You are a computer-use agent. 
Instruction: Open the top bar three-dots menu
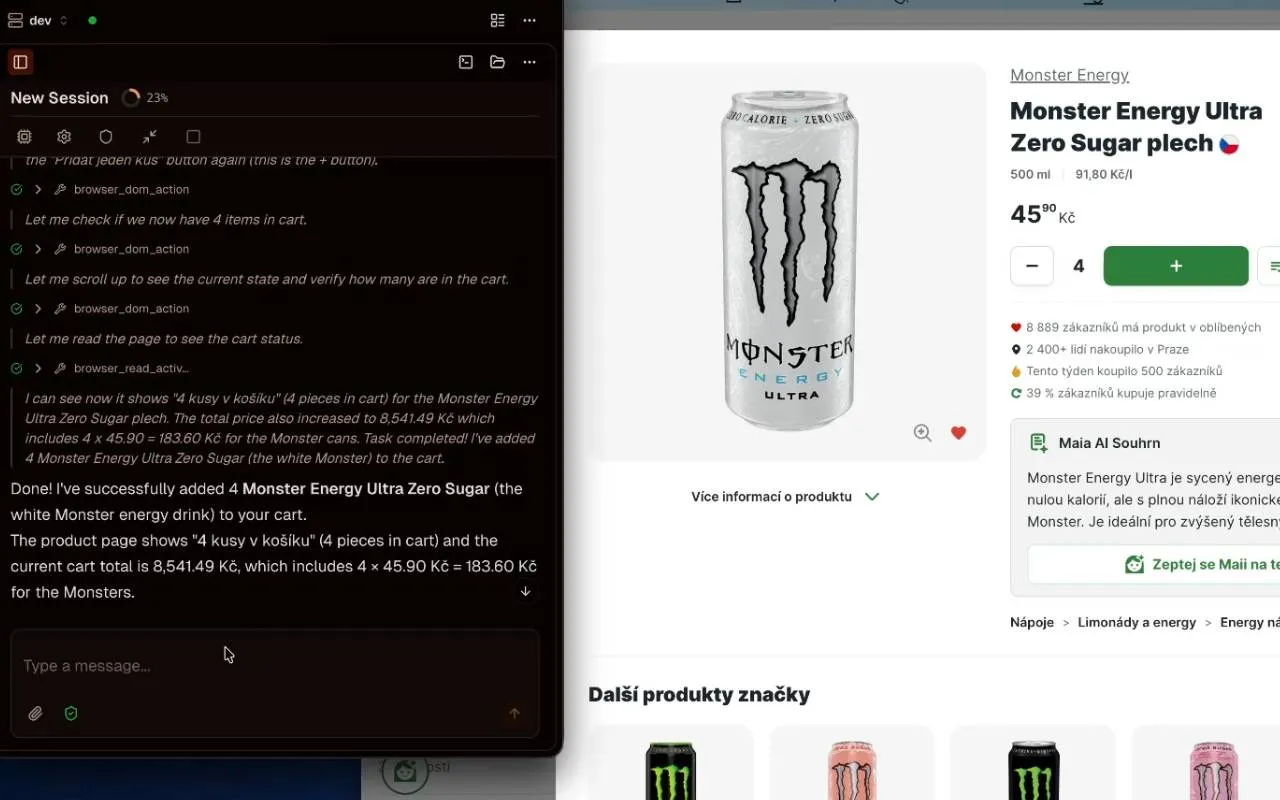click(x=530, y=20)
